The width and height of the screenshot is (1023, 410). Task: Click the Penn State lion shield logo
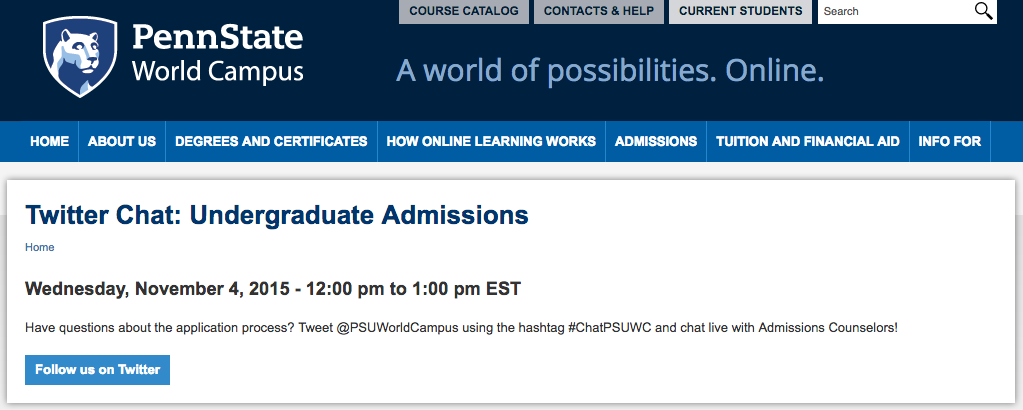tap(80, 57)
